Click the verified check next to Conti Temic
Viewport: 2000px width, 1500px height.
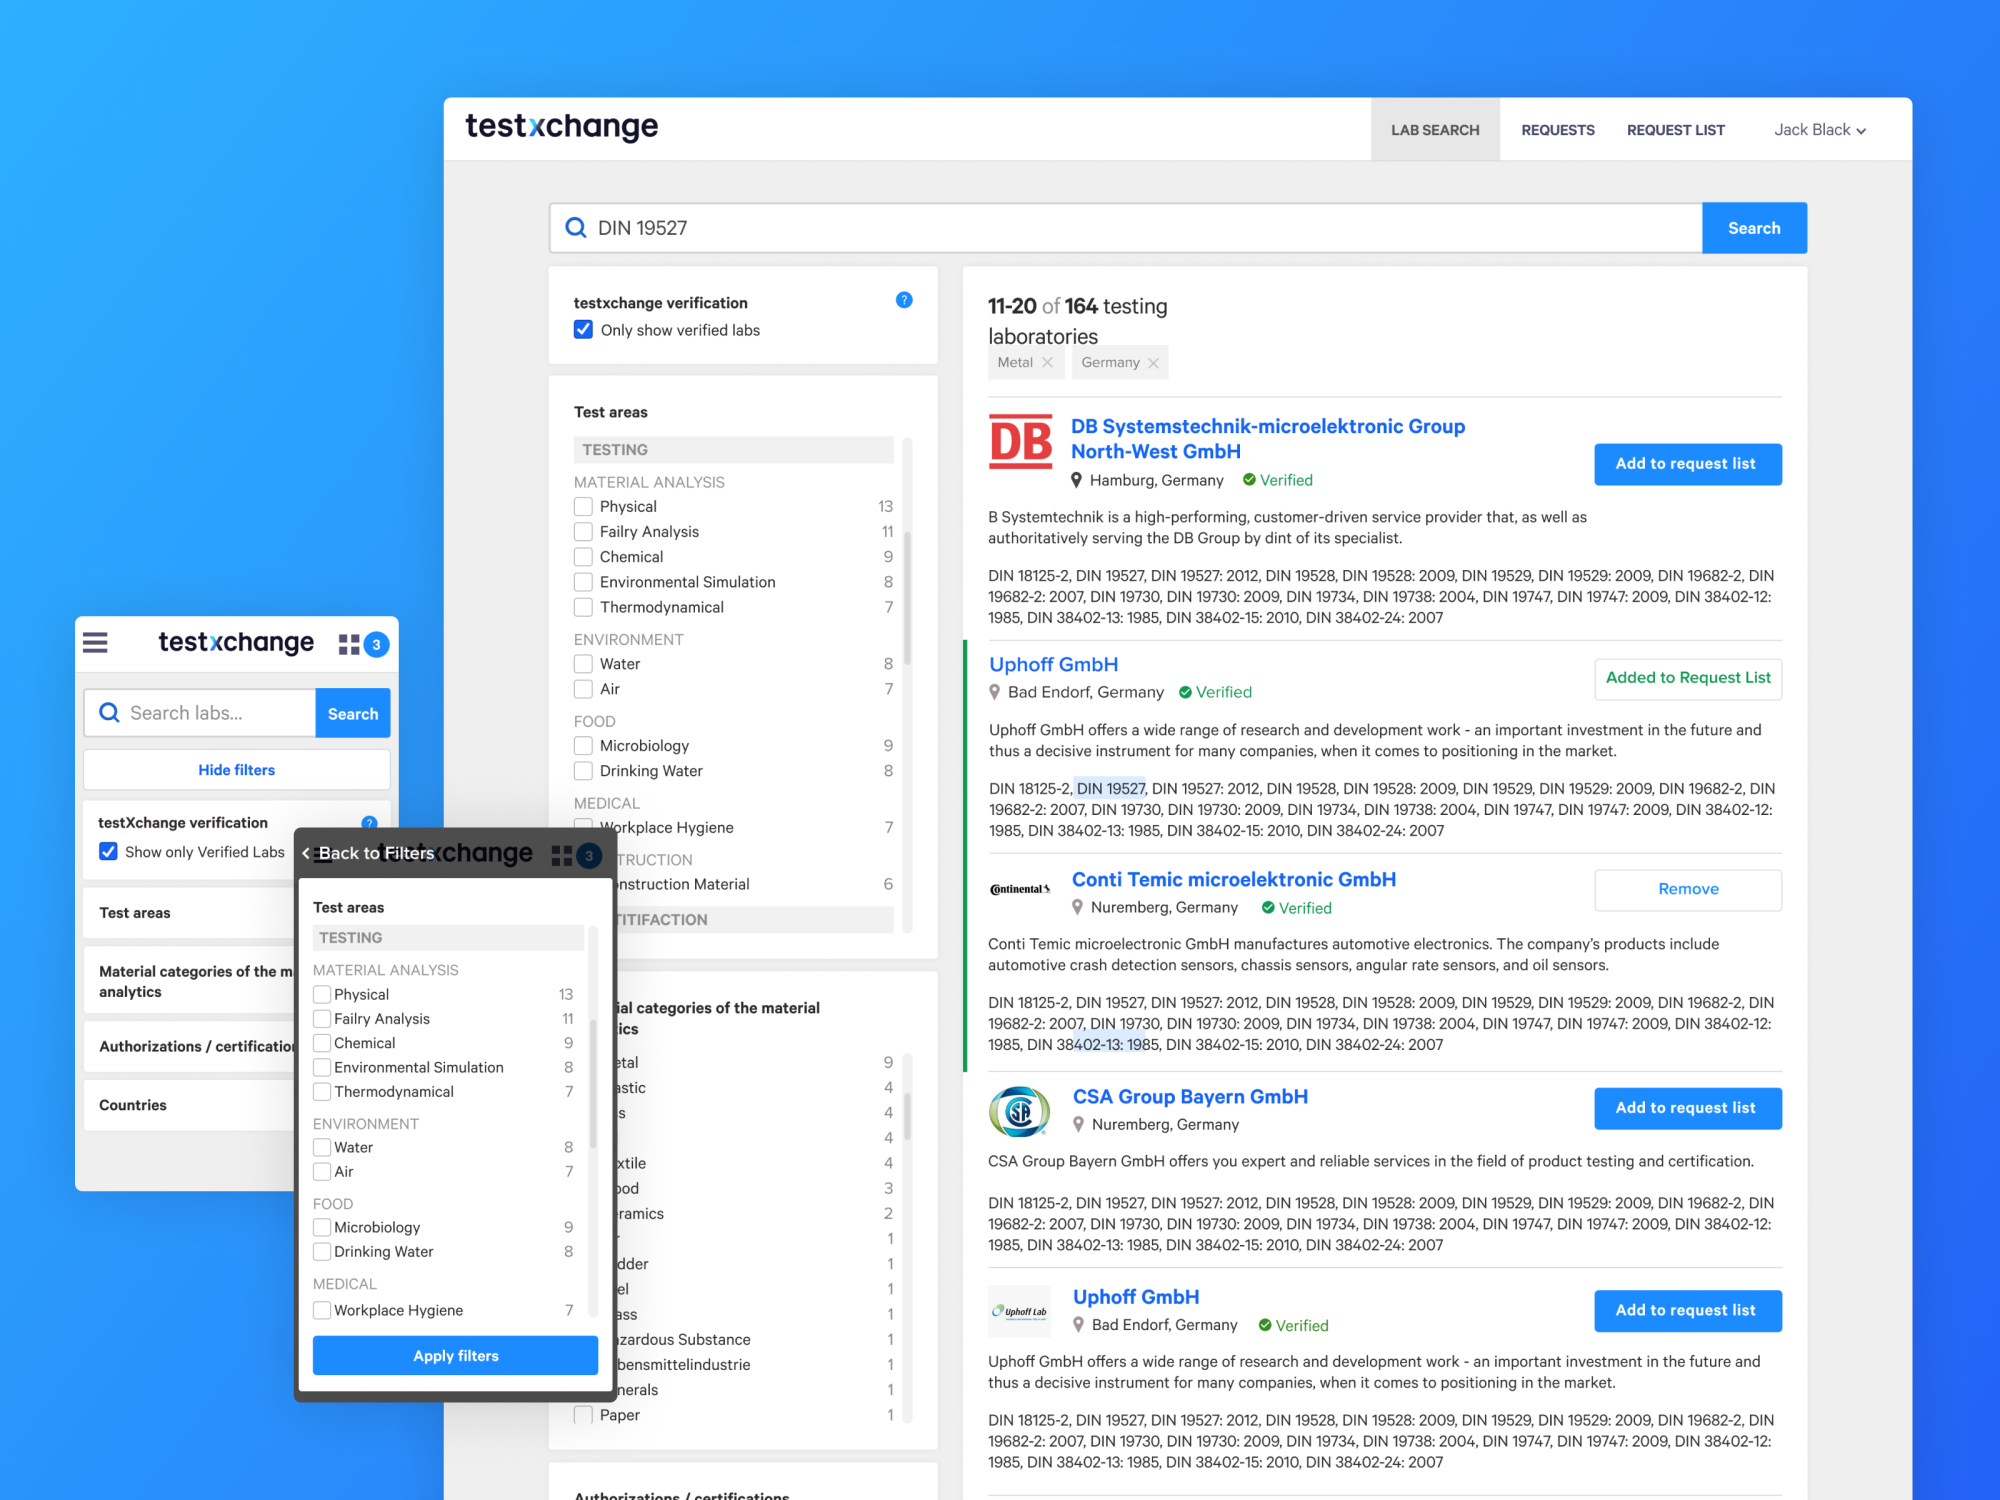[1268, 908]
